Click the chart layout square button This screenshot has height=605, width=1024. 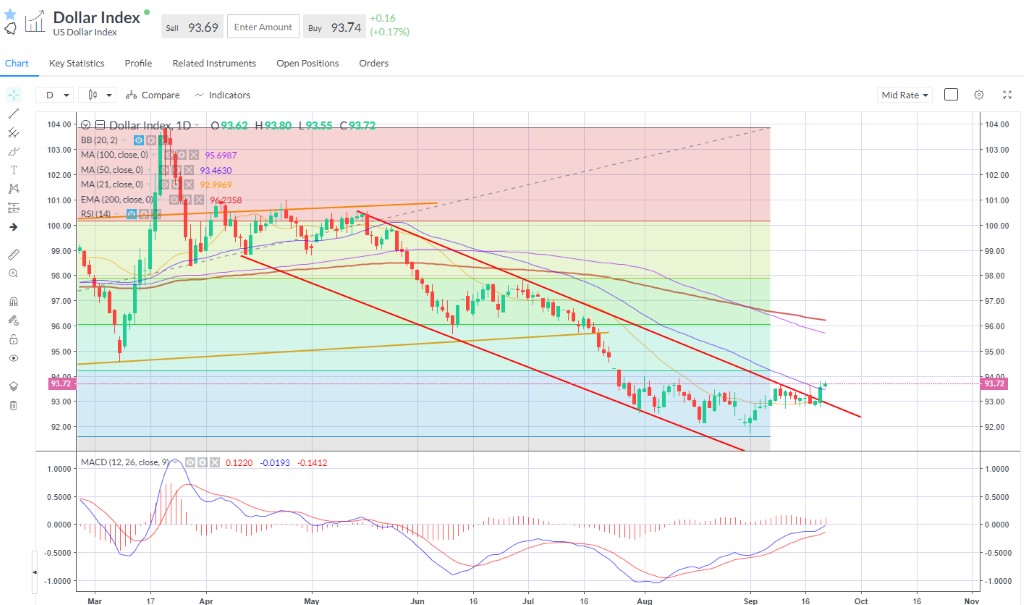click(x=951, y=95)
